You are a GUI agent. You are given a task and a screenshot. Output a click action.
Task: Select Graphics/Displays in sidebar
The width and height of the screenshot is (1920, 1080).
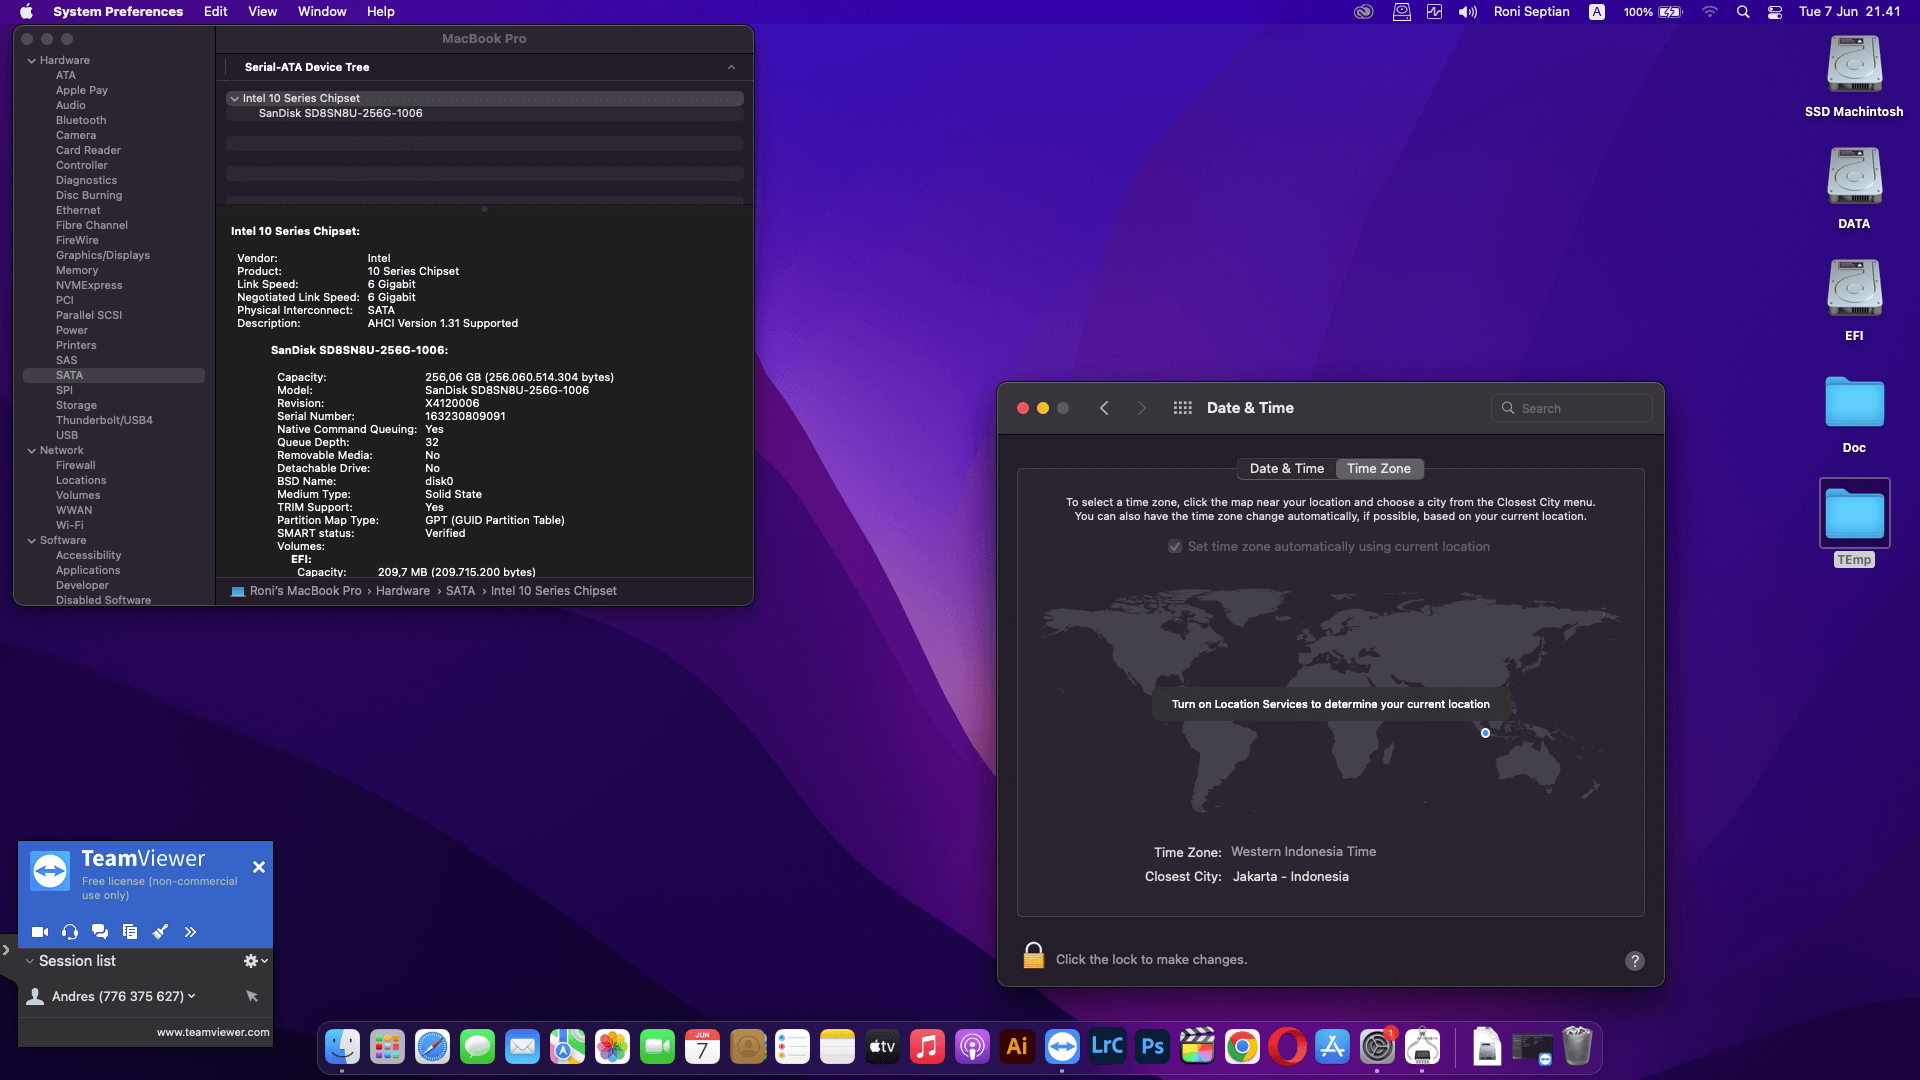pyautogui.click(x=102, y=255)
